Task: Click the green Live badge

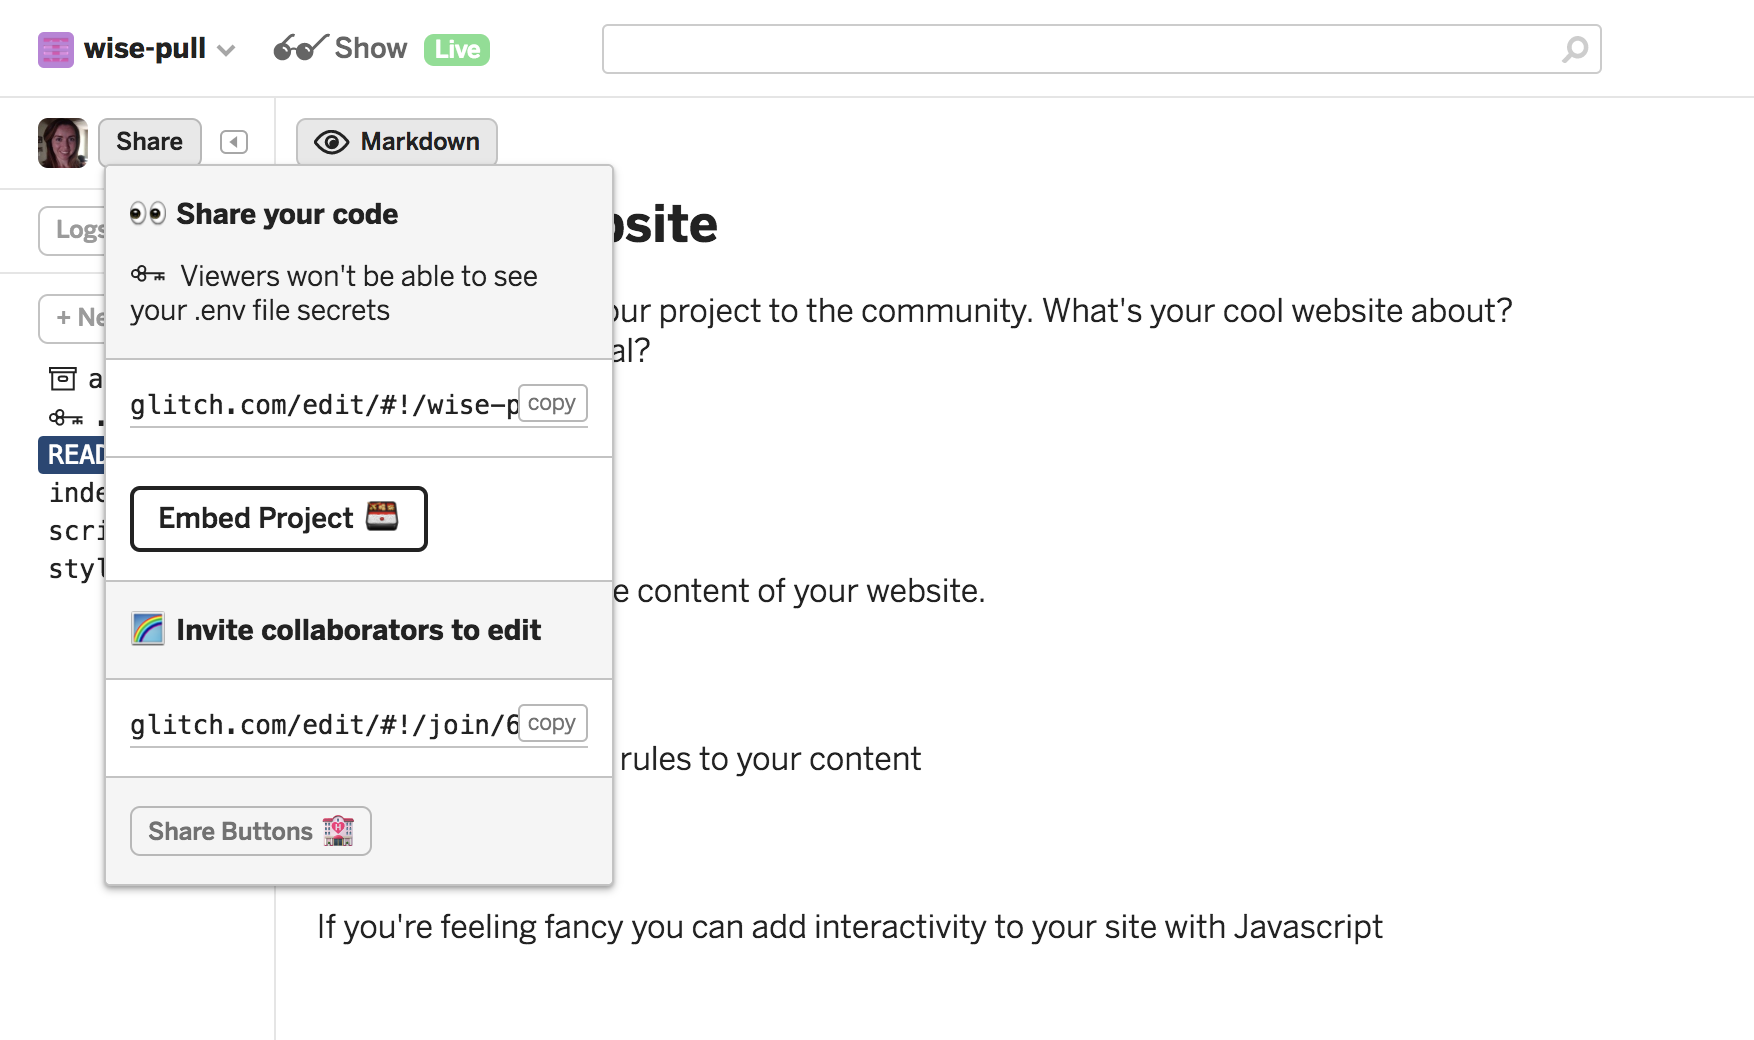Action: 457,49
